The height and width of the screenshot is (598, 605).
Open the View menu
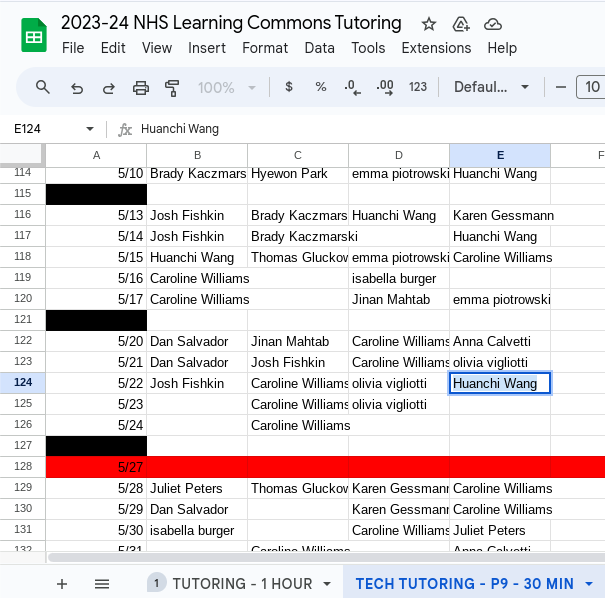157,48
